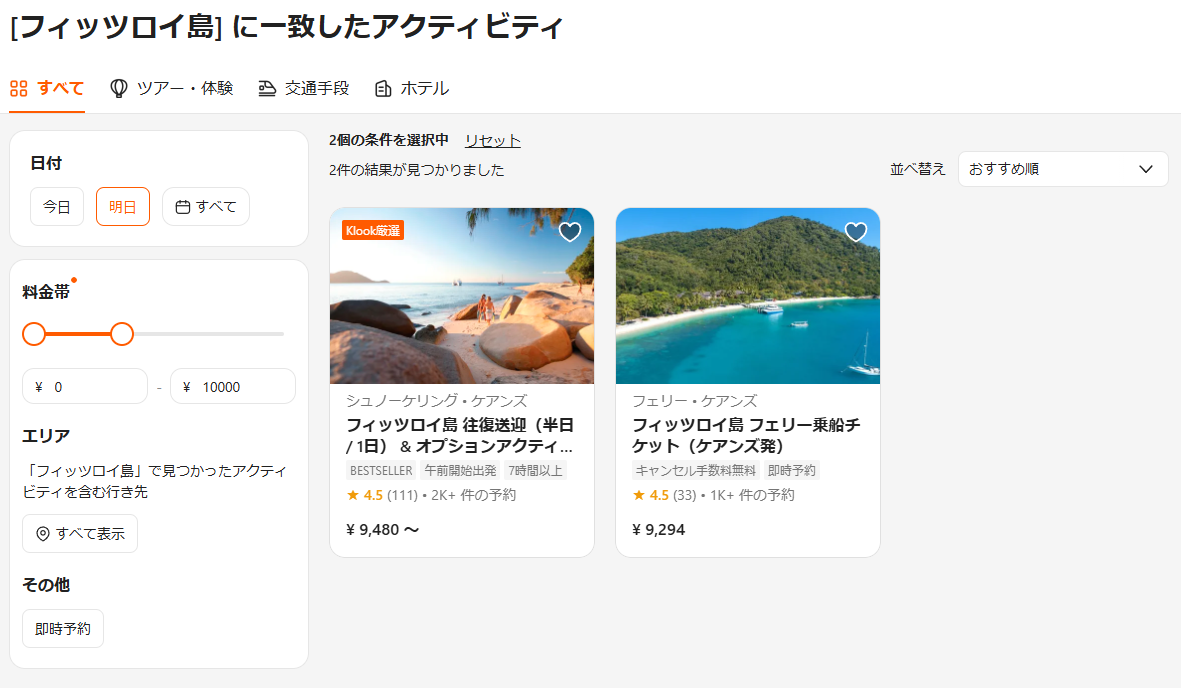
Task: Click the calendar icon in すべて date button
Action: click(x=182, y=206)
